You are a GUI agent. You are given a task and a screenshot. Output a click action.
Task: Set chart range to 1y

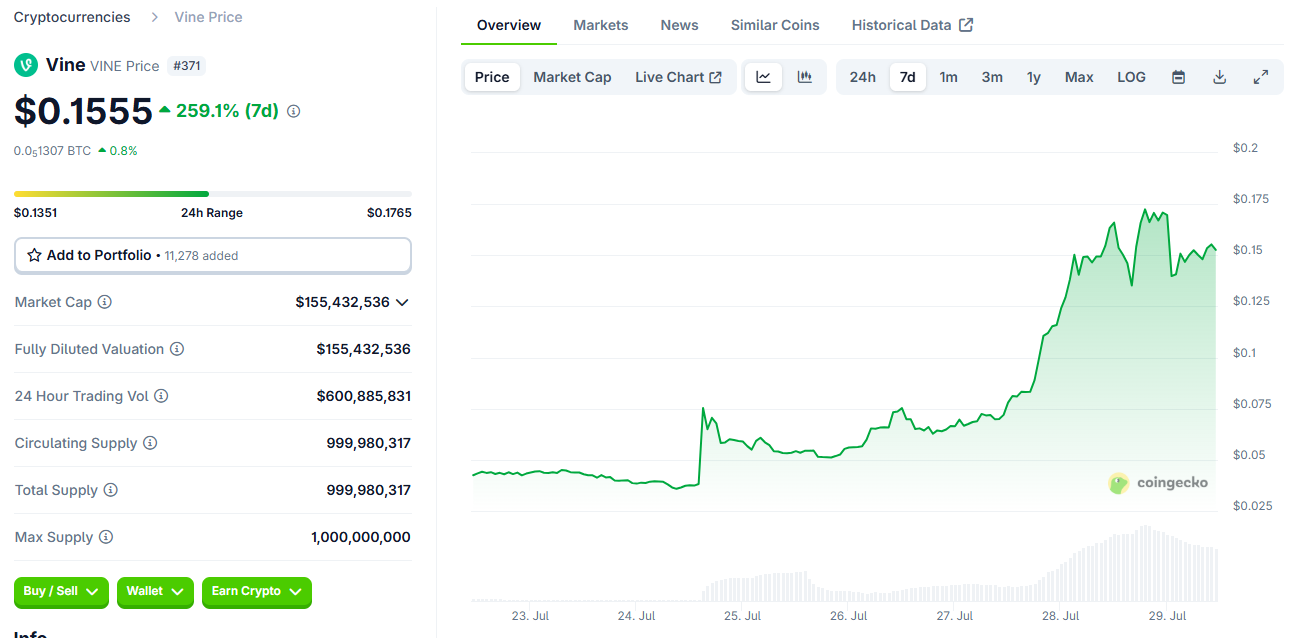tap(1034, 77)
